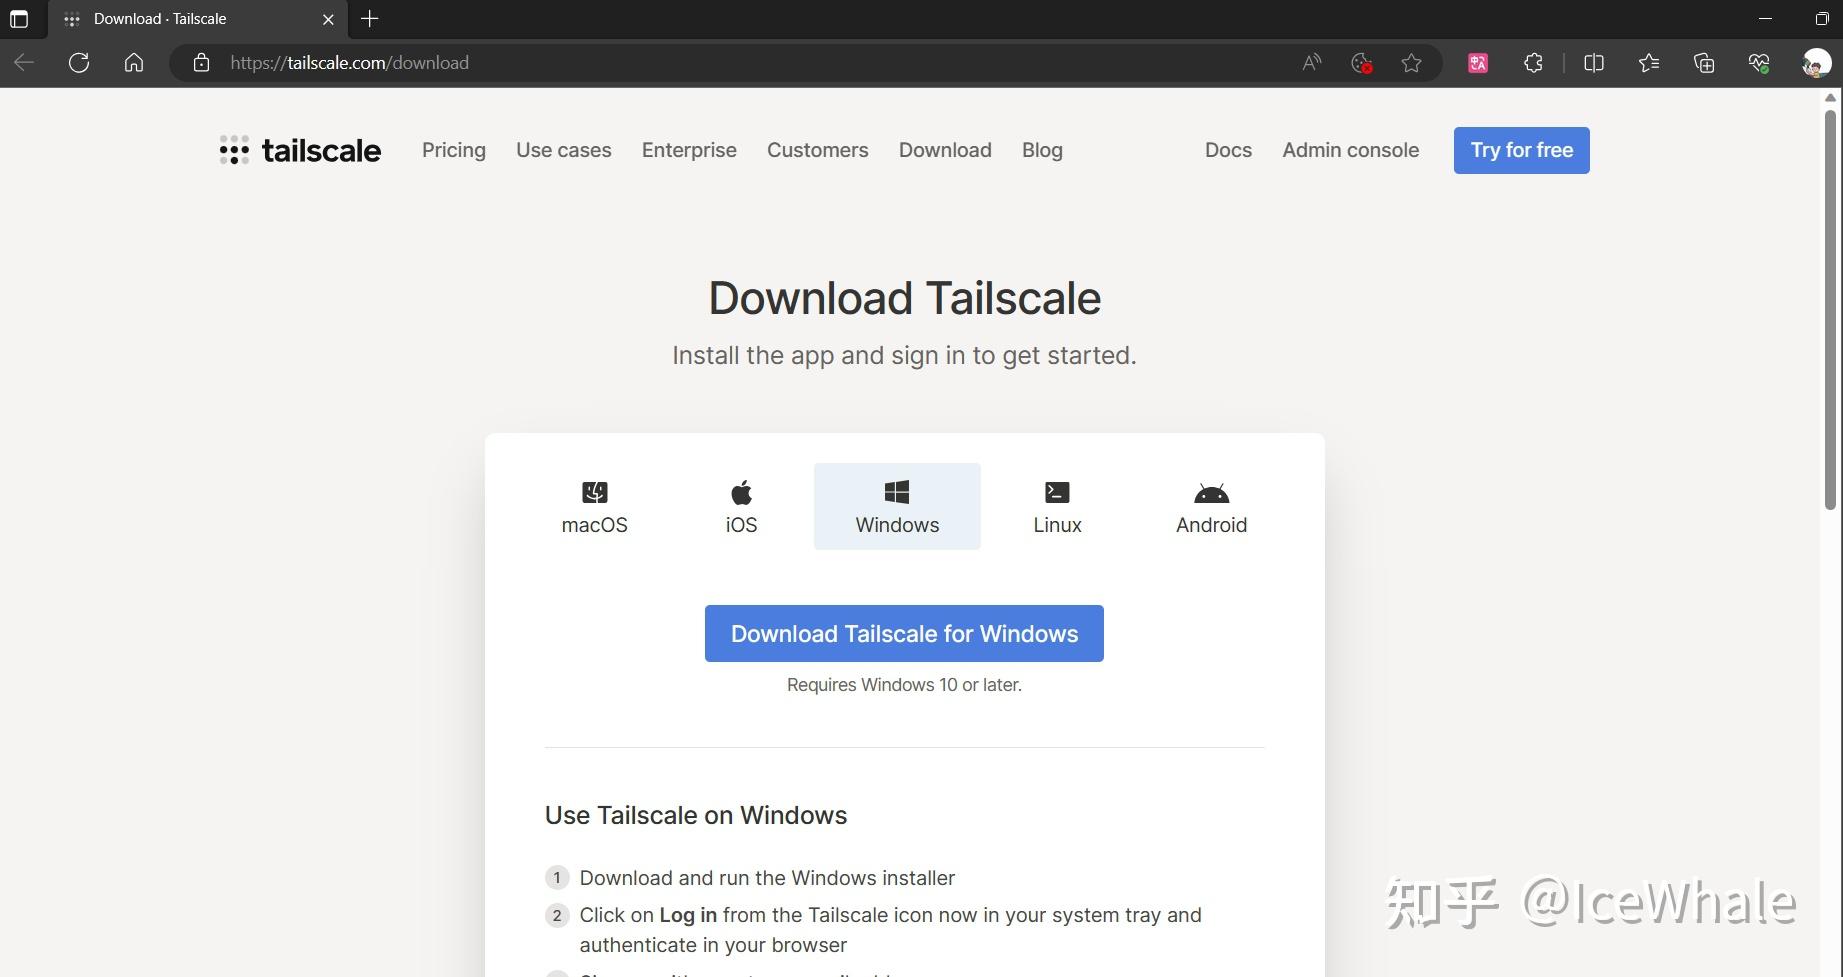Select the iOS platform tab

741,507
